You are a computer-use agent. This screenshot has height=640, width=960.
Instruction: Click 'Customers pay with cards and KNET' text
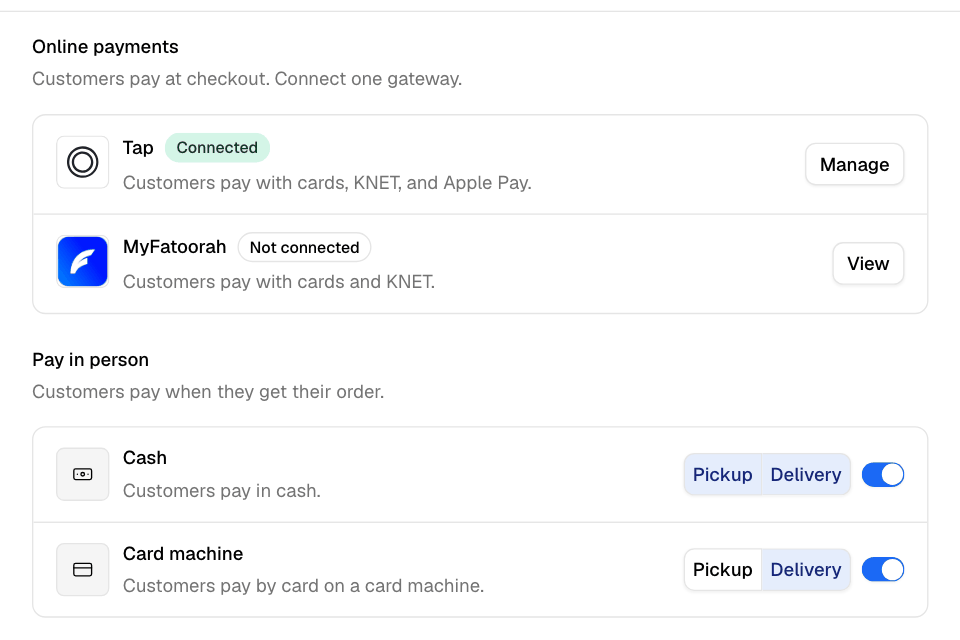[279, 282]
